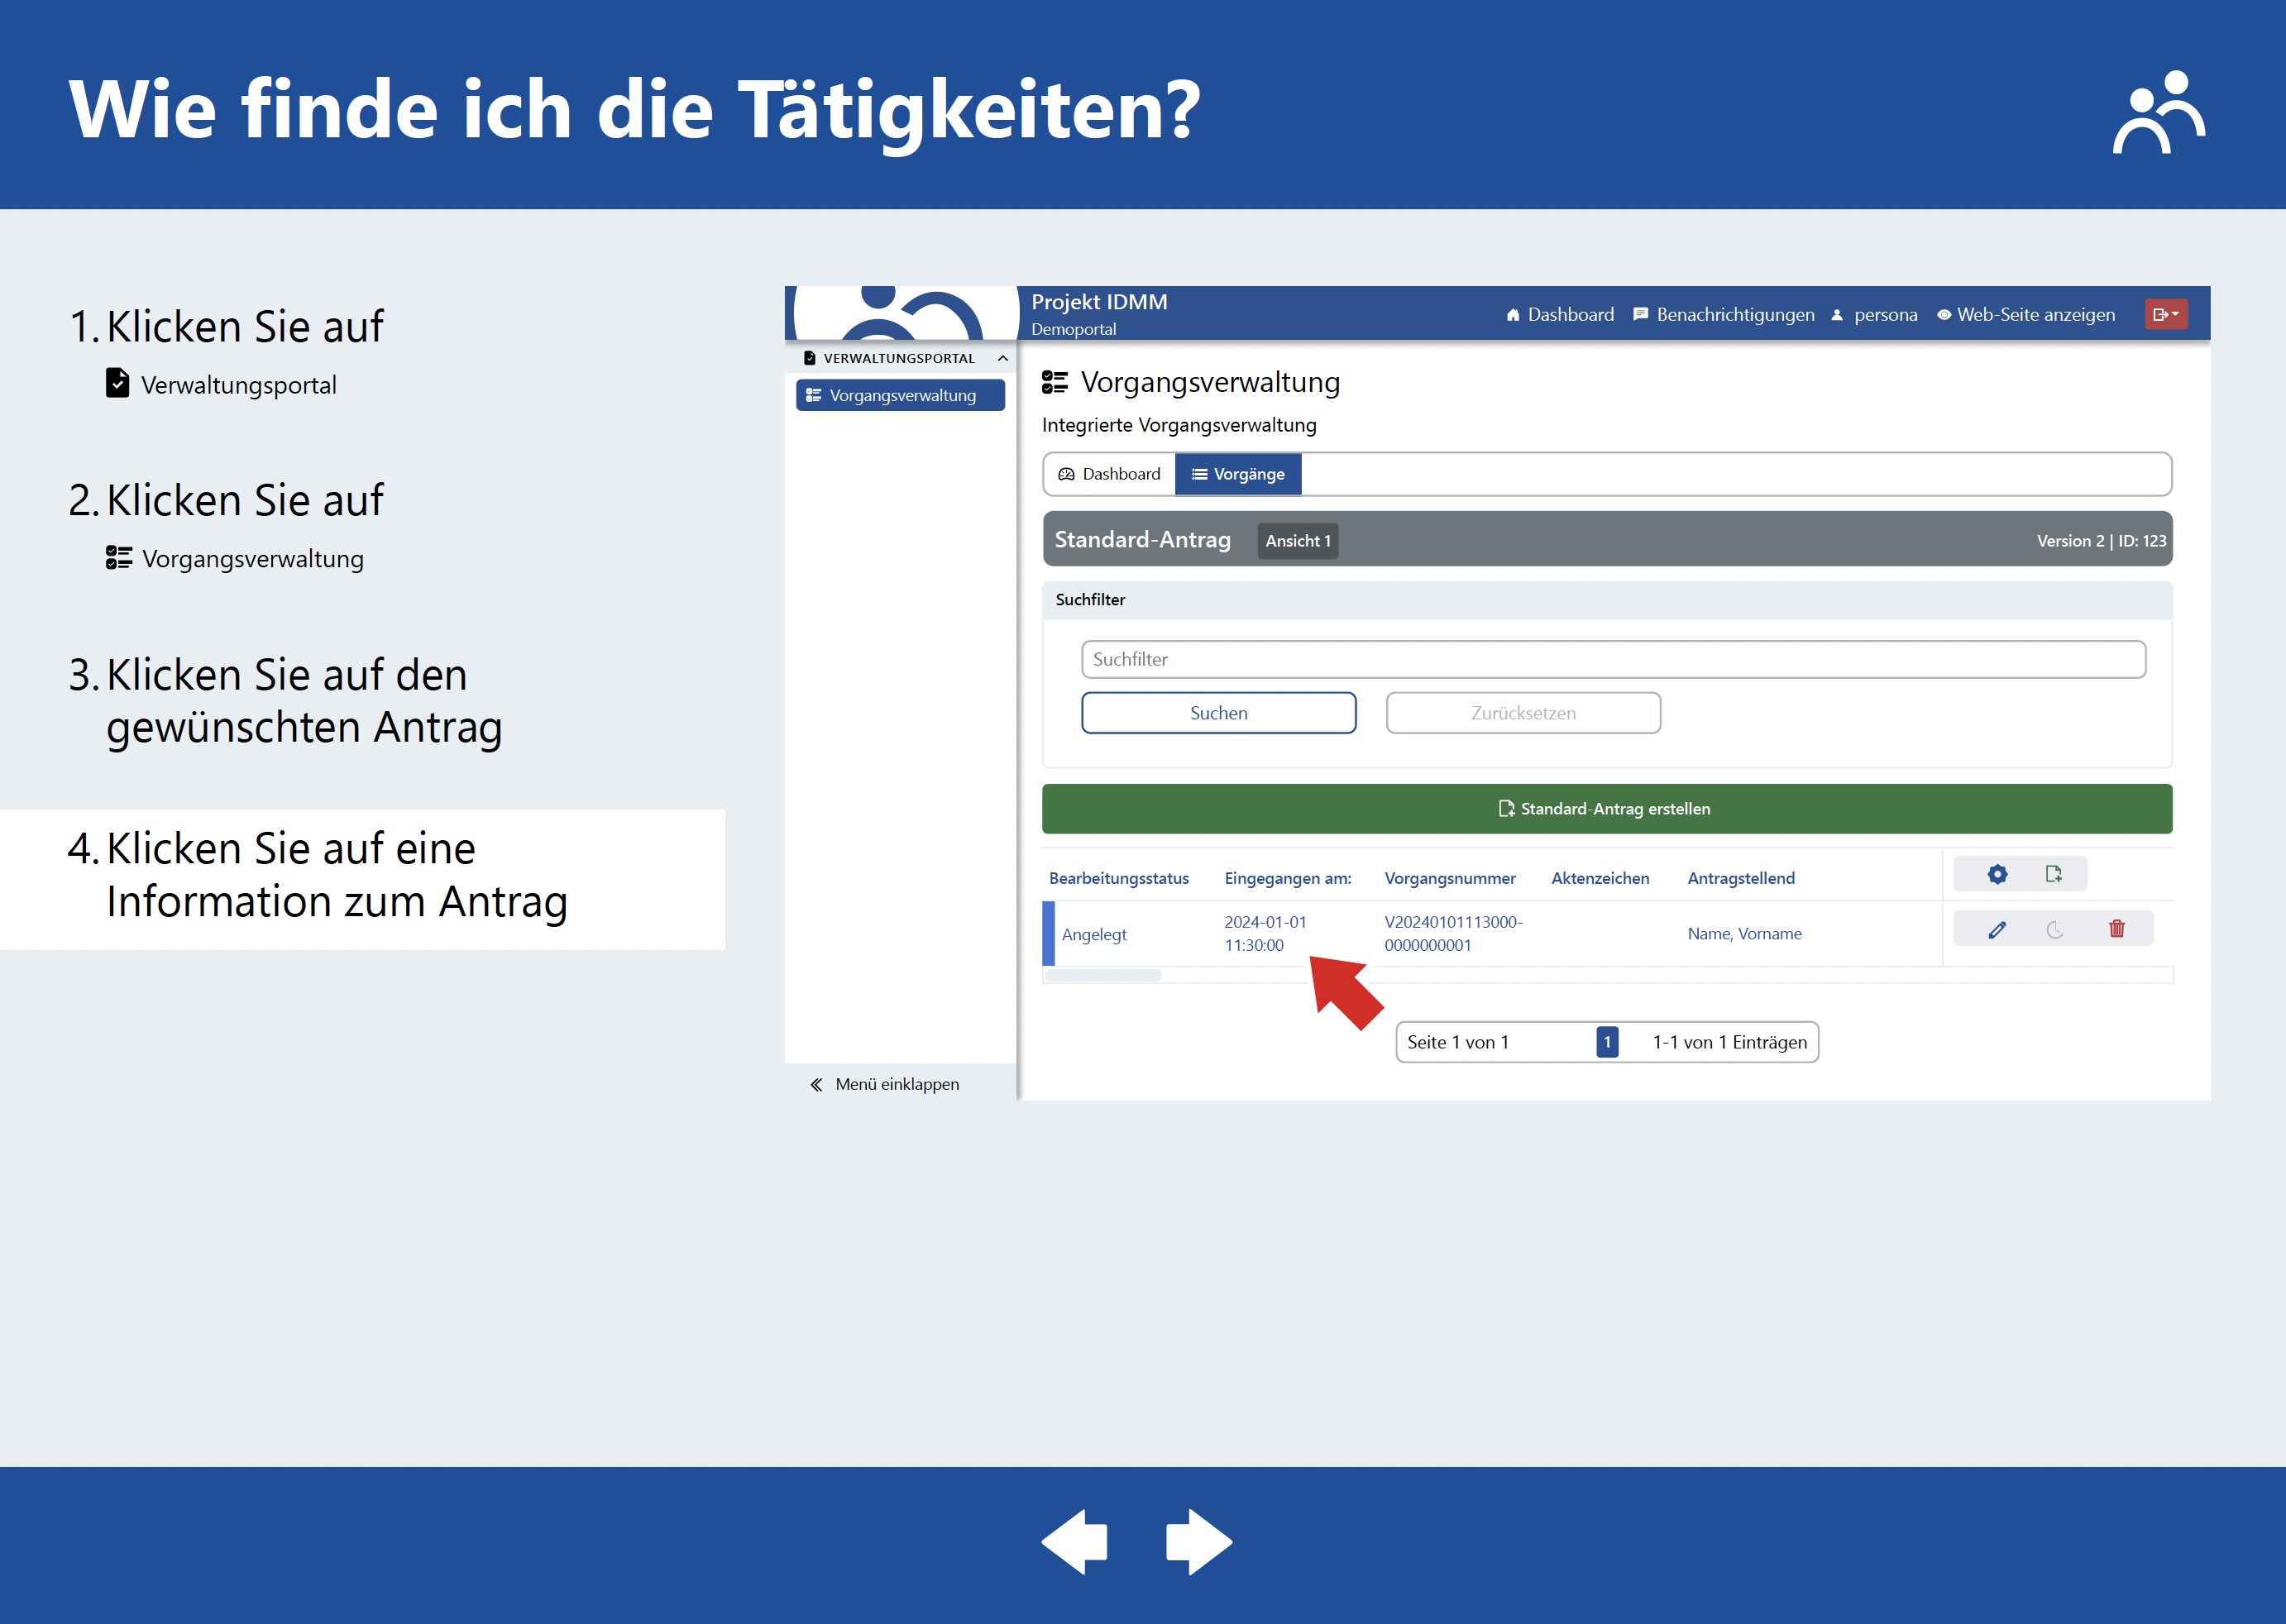Click the Standard-Antrag erstellen green button
Image resolution: width=2286 pixels, height=1624 pixels.
coord(1606,809)
